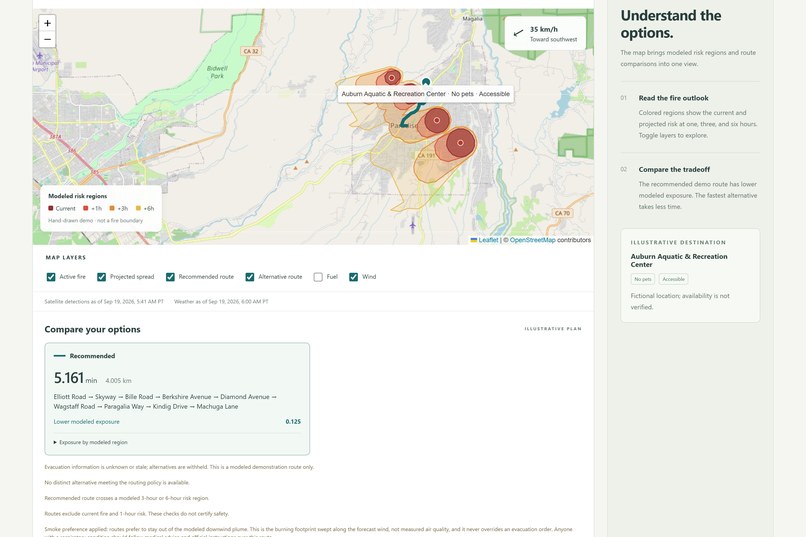Click the airport icon south of Paradise
Viewport: 806px width, 537px height.
412,225
